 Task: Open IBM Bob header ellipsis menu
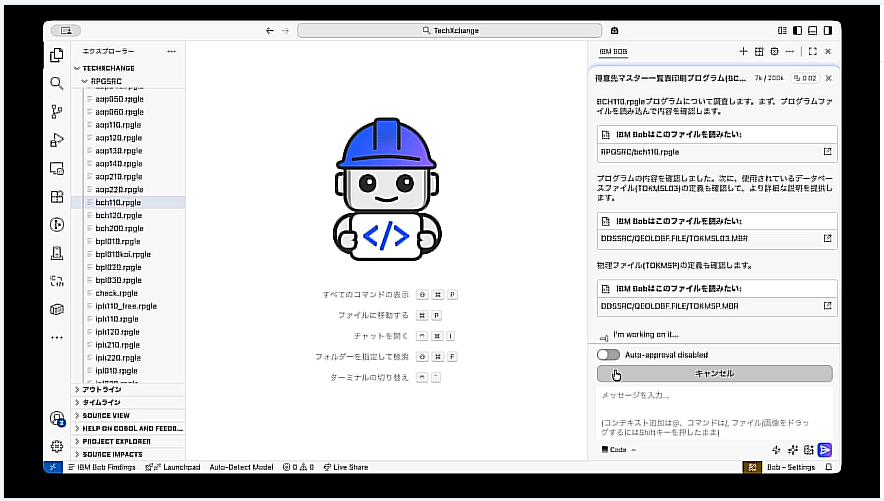pyautogui.click(x=789, y=51)
